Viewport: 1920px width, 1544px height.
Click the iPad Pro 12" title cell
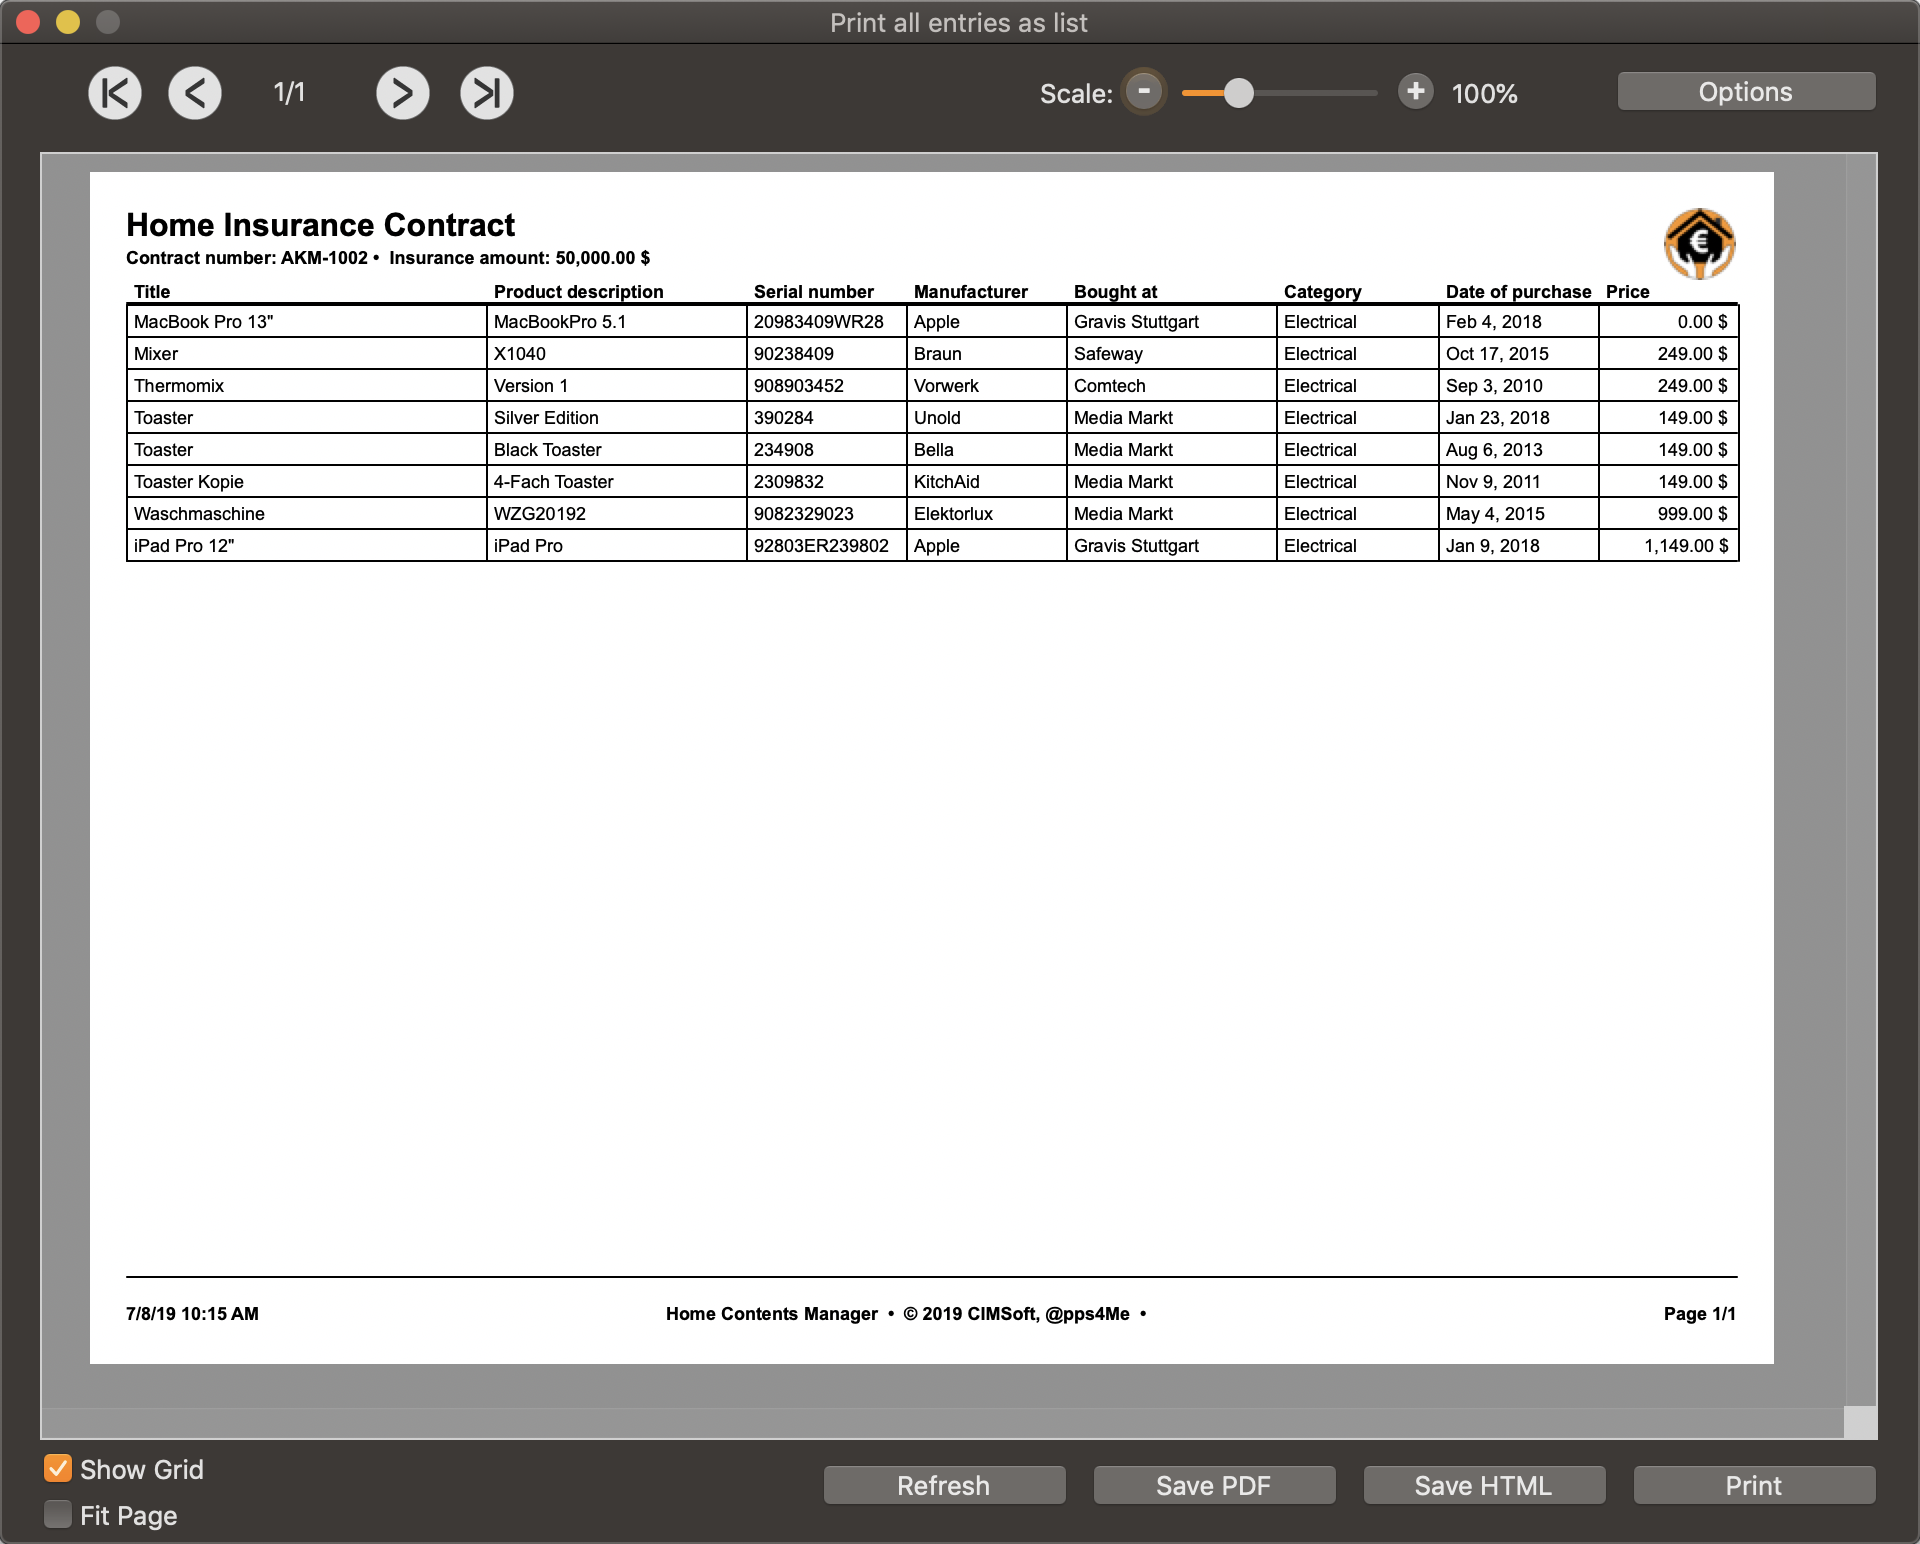click(306, 546)
